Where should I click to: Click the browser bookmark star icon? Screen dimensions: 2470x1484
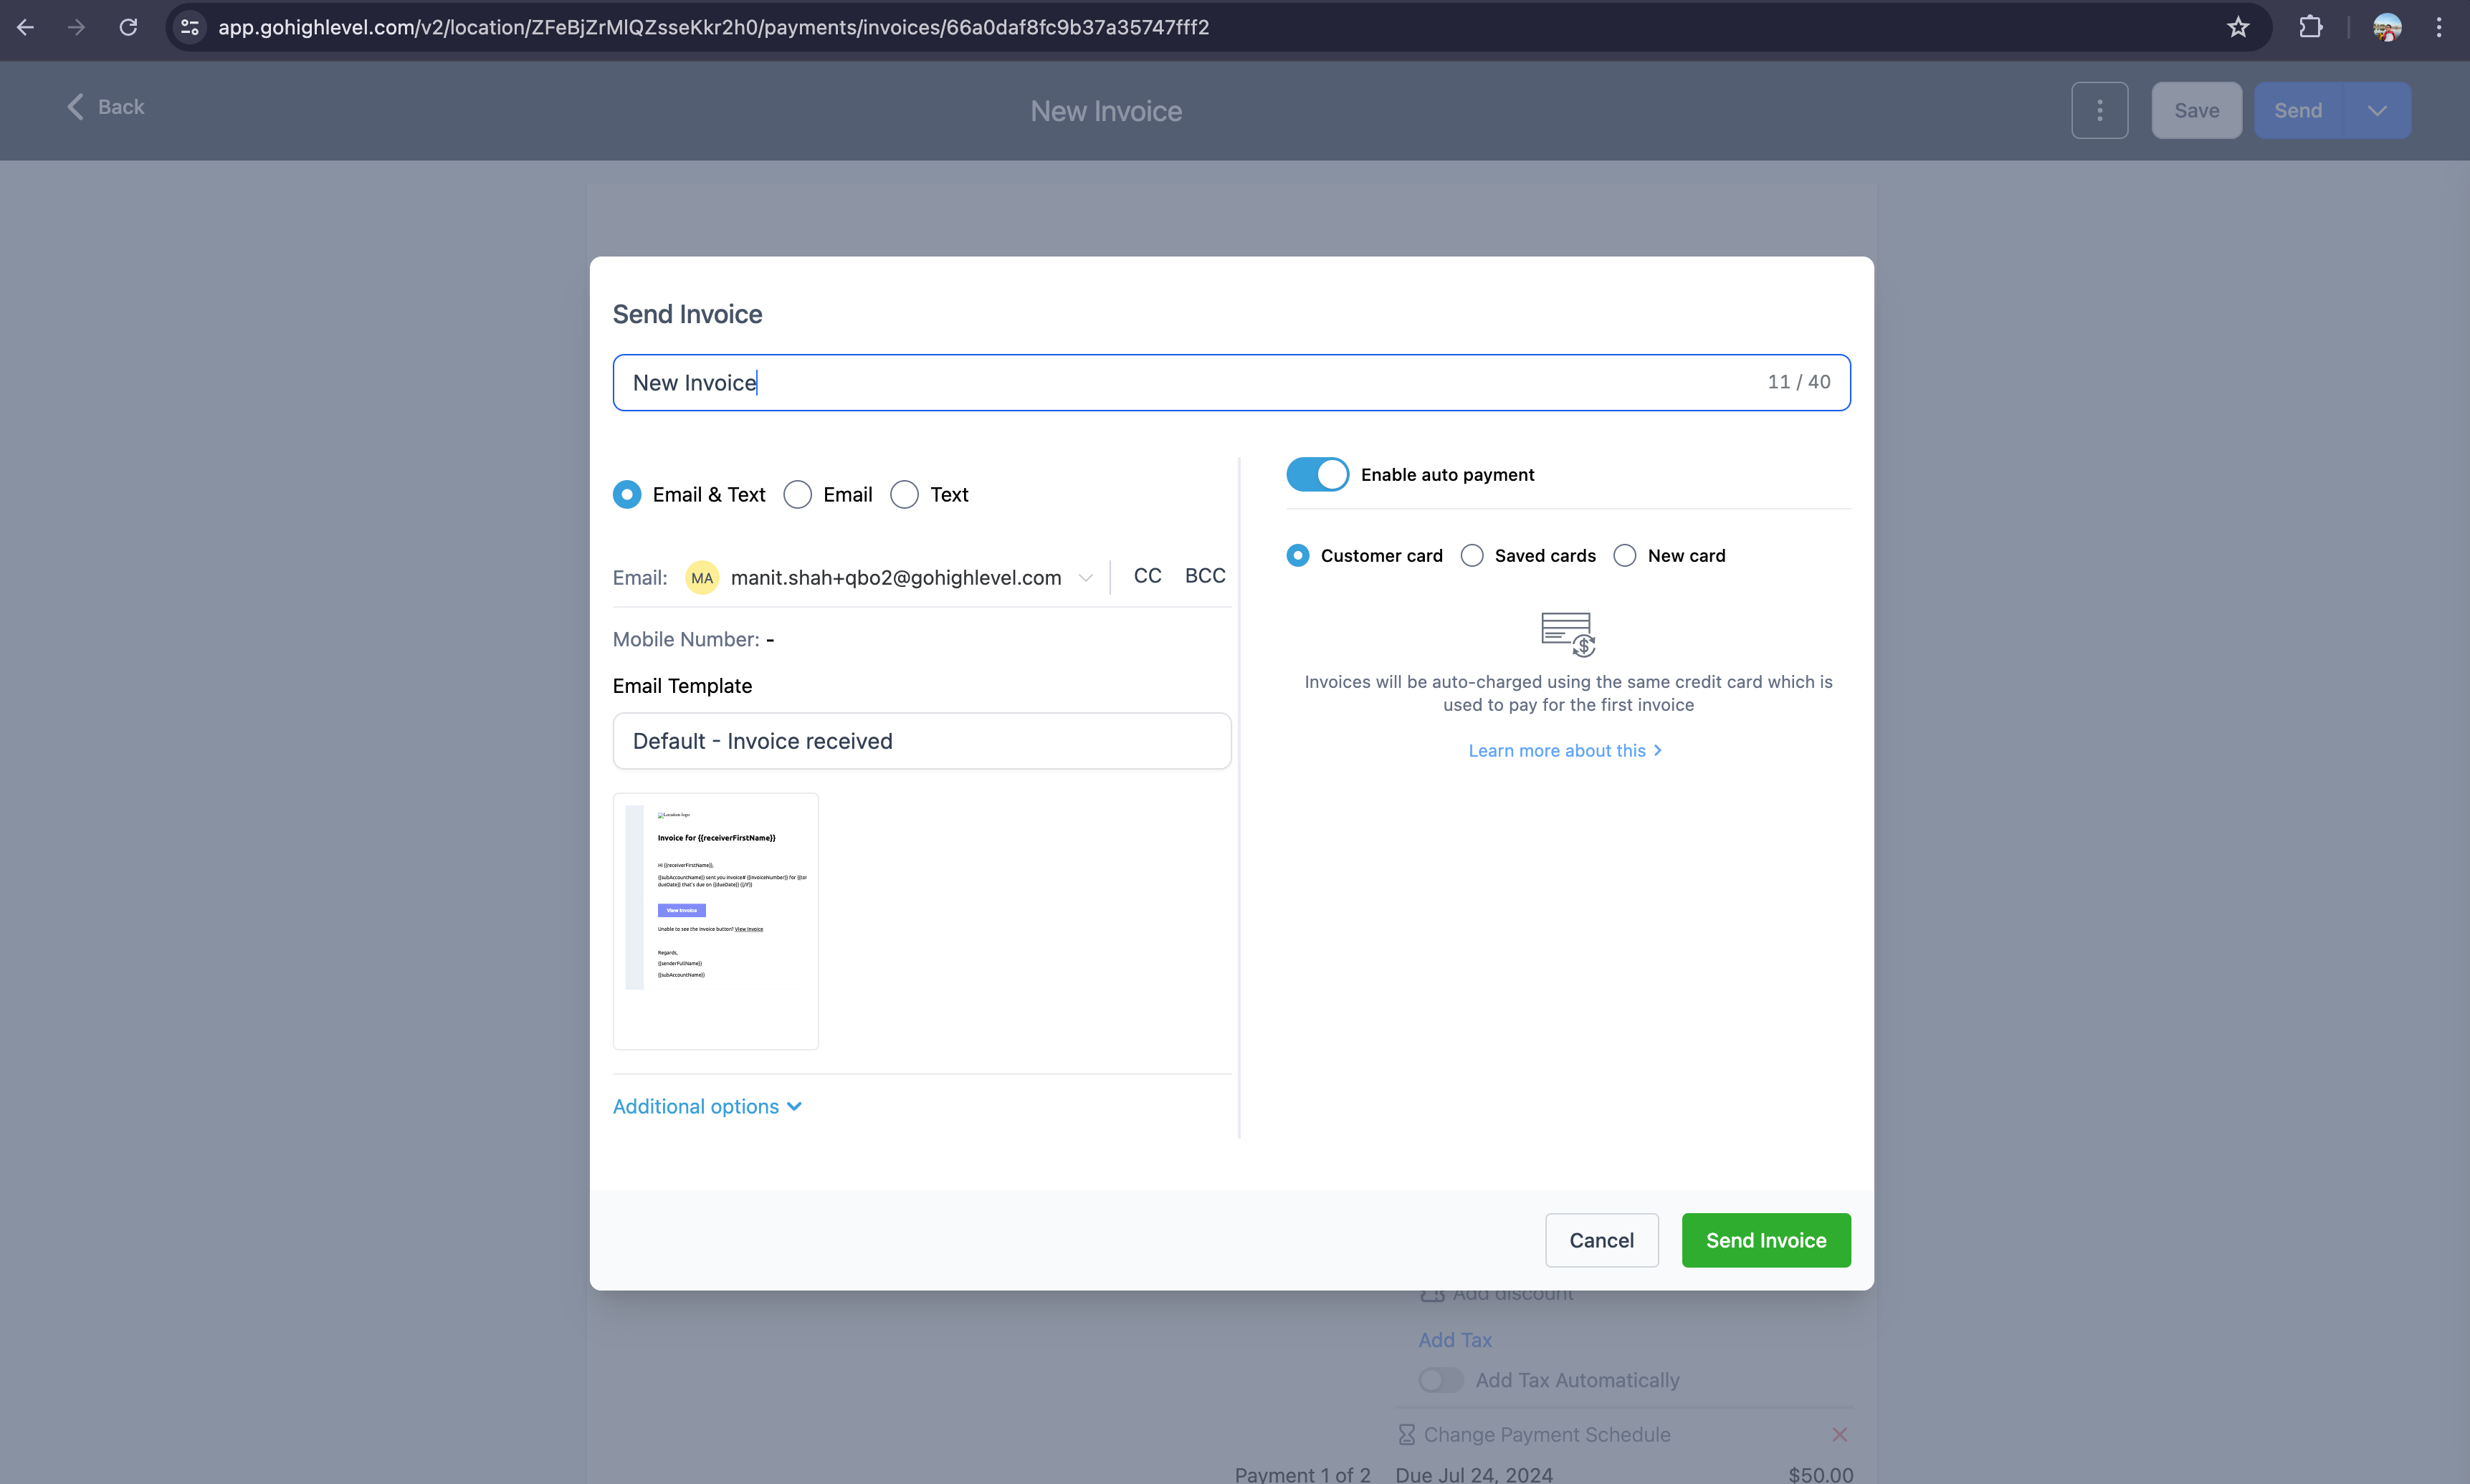click(2239, 27)
